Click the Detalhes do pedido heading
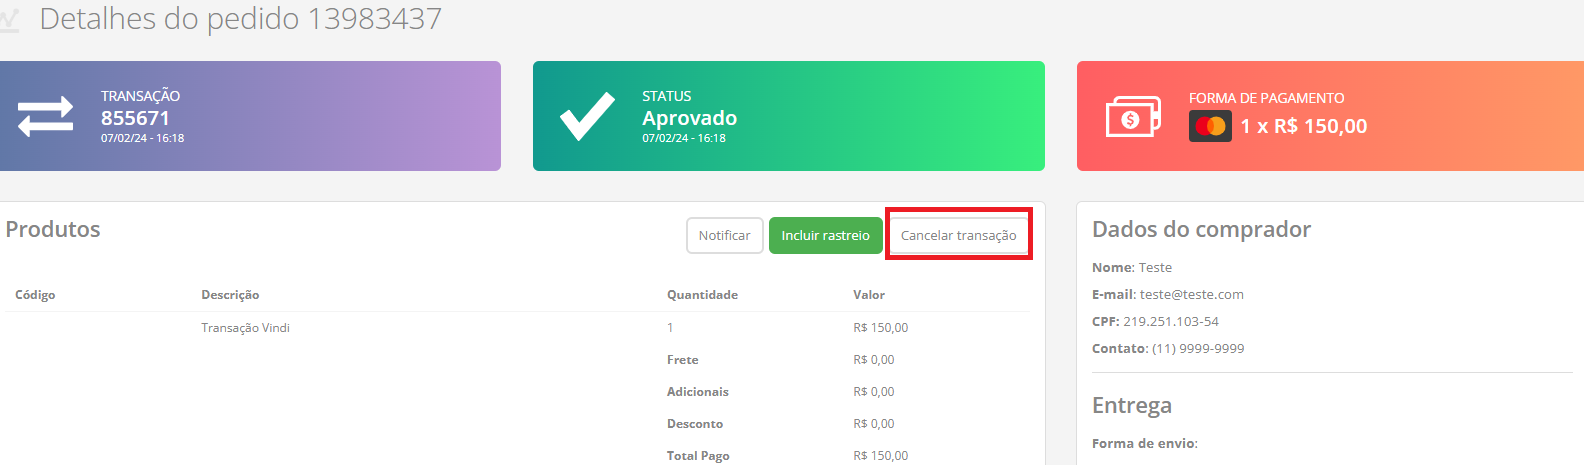This screenshot has width=1584, height=466. [x=240, y=19]
